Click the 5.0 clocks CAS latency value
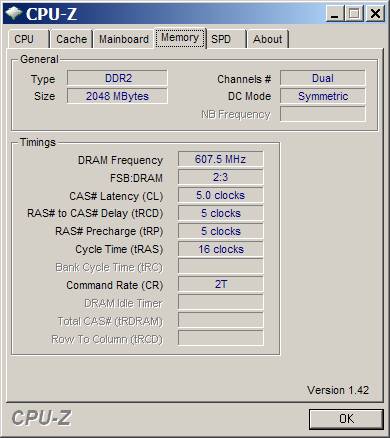390x438 pixels. pos(221,195)
